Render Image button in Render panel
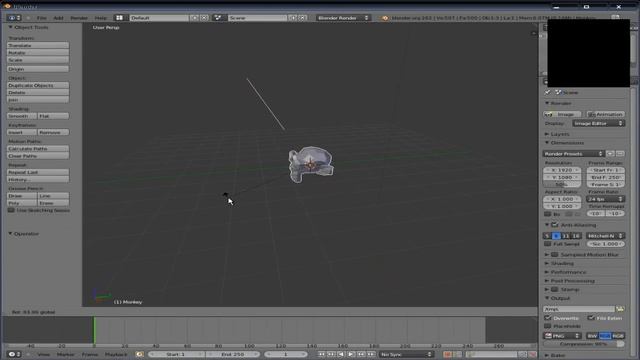 (x=562, y=114)
